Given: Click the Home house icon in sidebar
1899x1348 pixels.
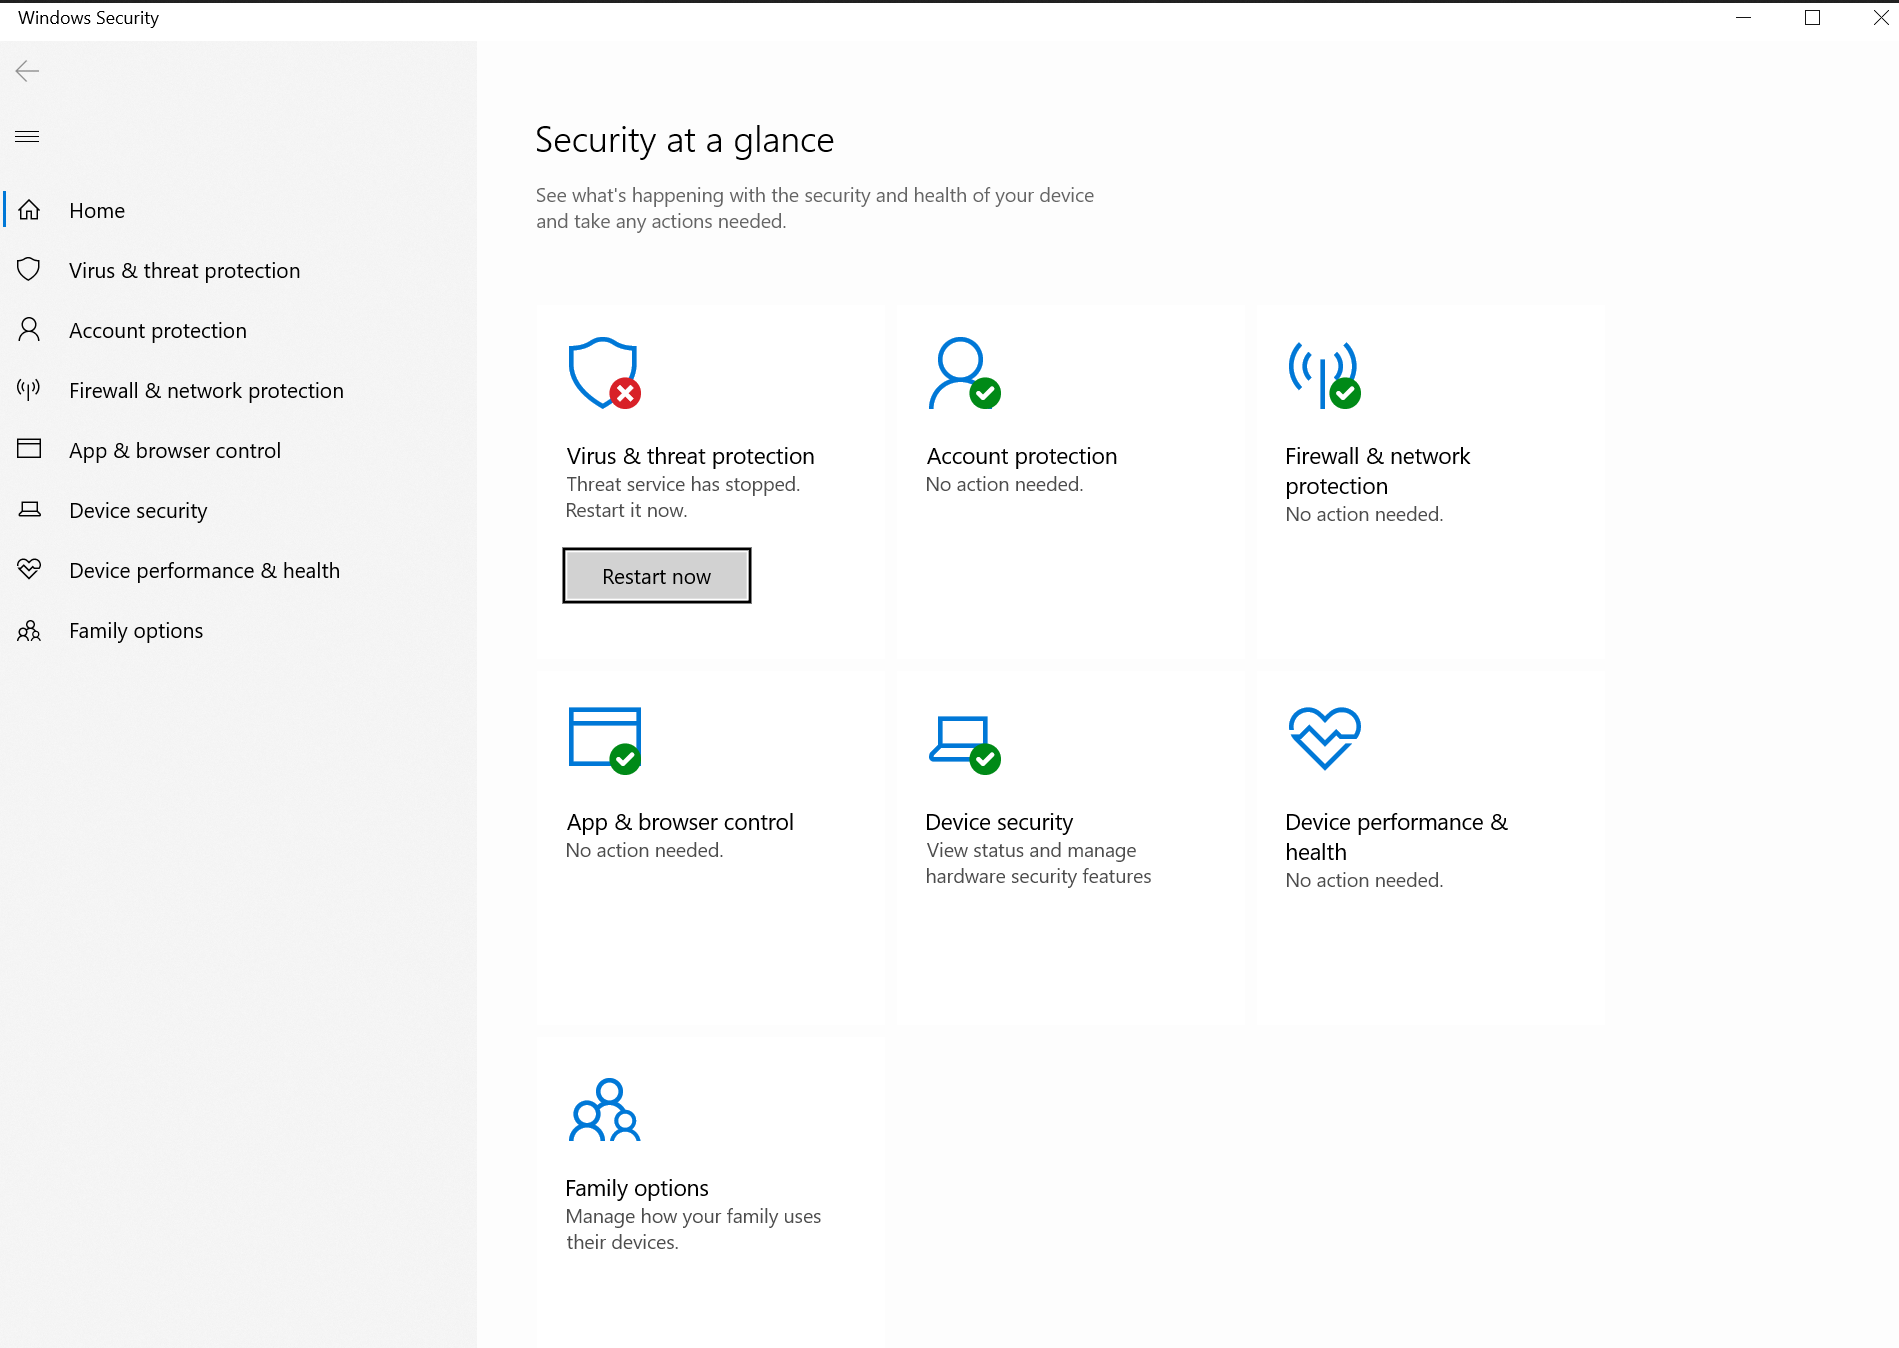Looking at the screenshot, I should pyautogui.click(x=29, y=210).
